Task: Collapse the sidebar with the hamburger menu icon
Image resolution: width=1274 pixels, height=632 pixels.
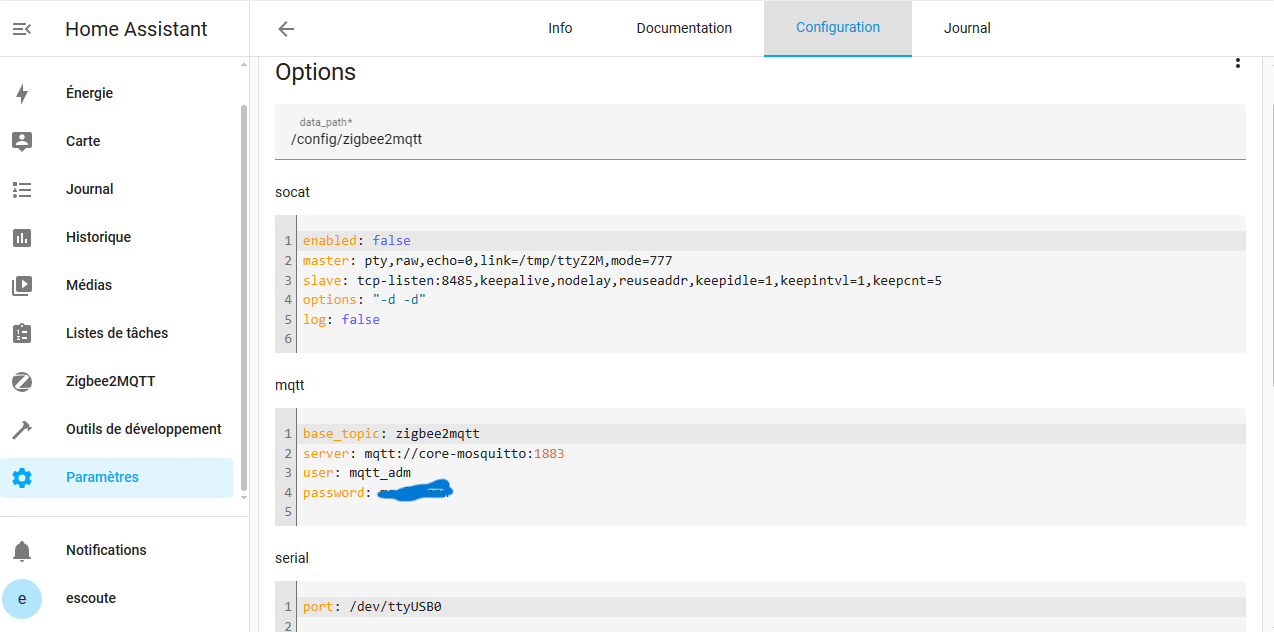Action: pyautogui.click(x=22, y=29)
